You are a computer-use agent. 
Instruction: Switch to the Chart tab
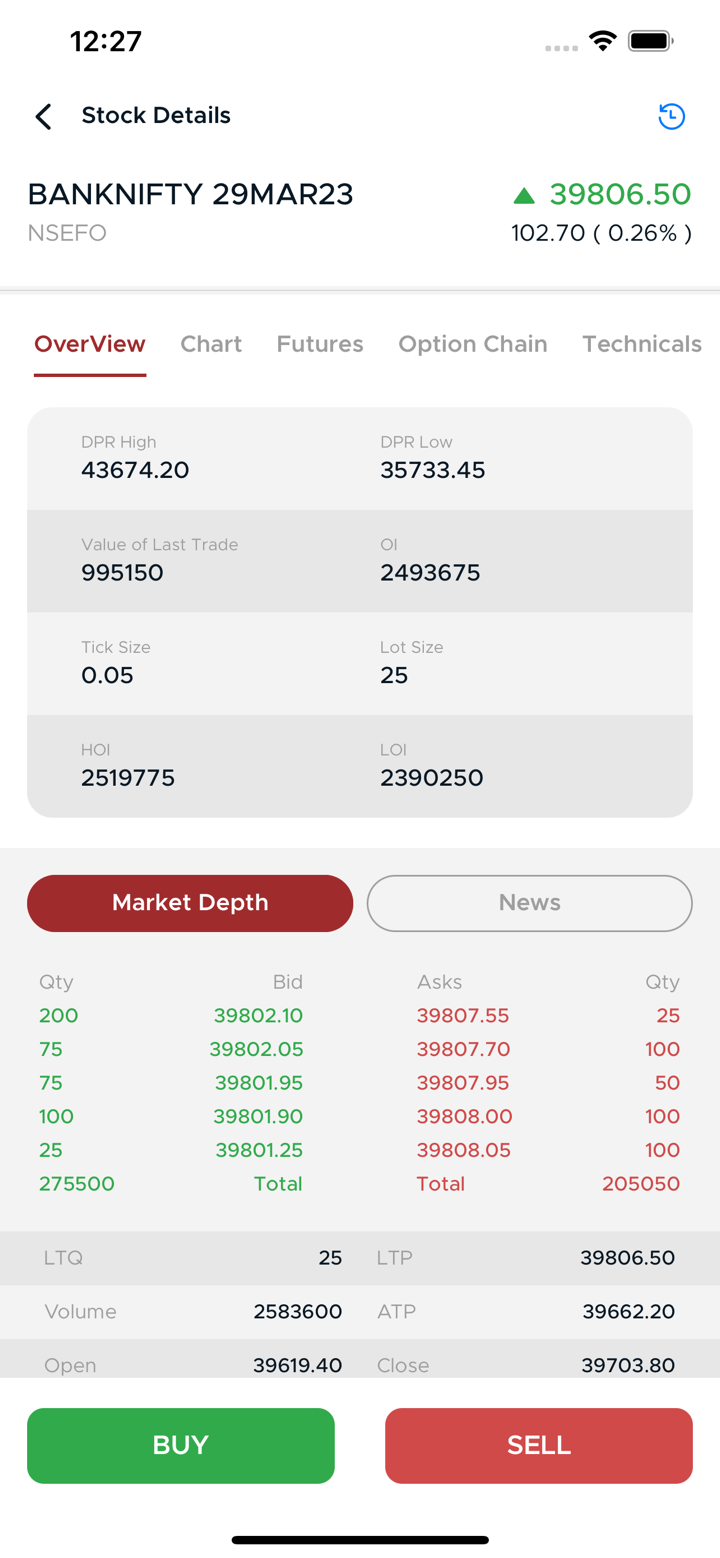tap(211, 344)
